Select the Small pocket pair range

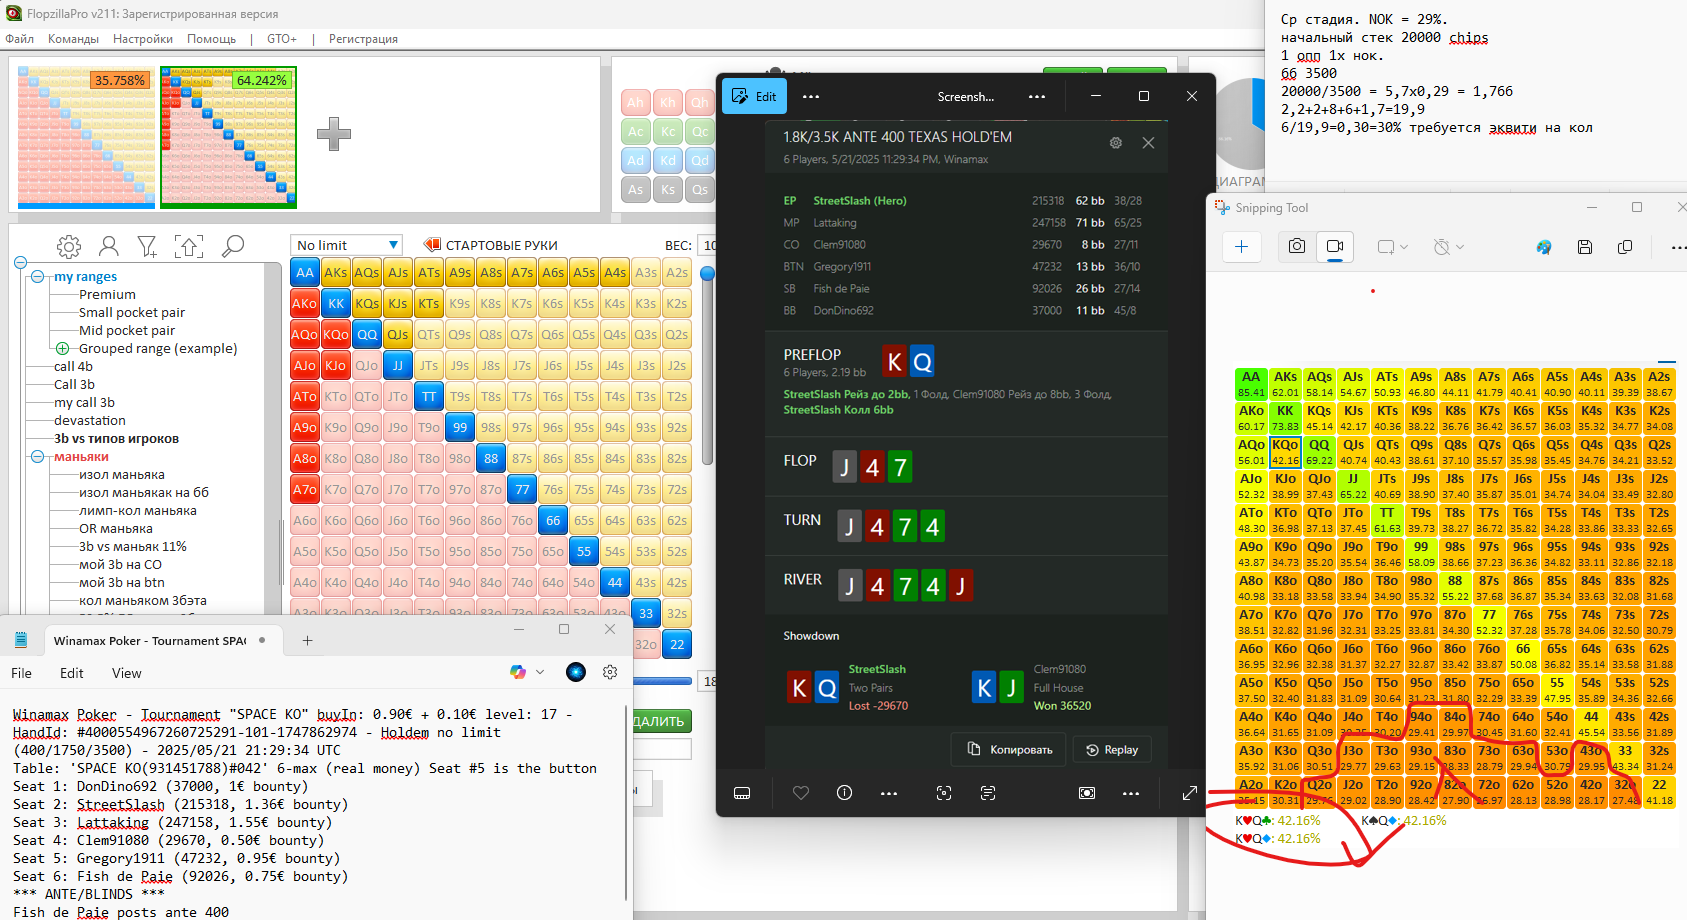coord(132,313)
